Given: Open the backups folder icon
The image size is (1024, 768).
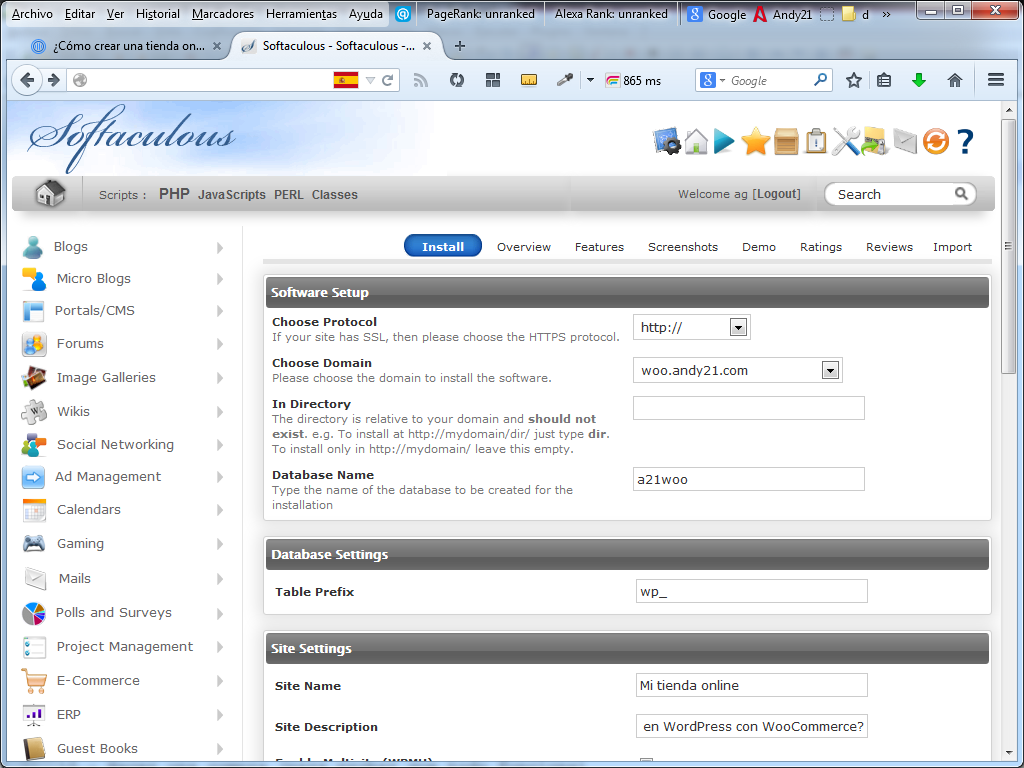Looking at the screenshot, I should [875, 141].
